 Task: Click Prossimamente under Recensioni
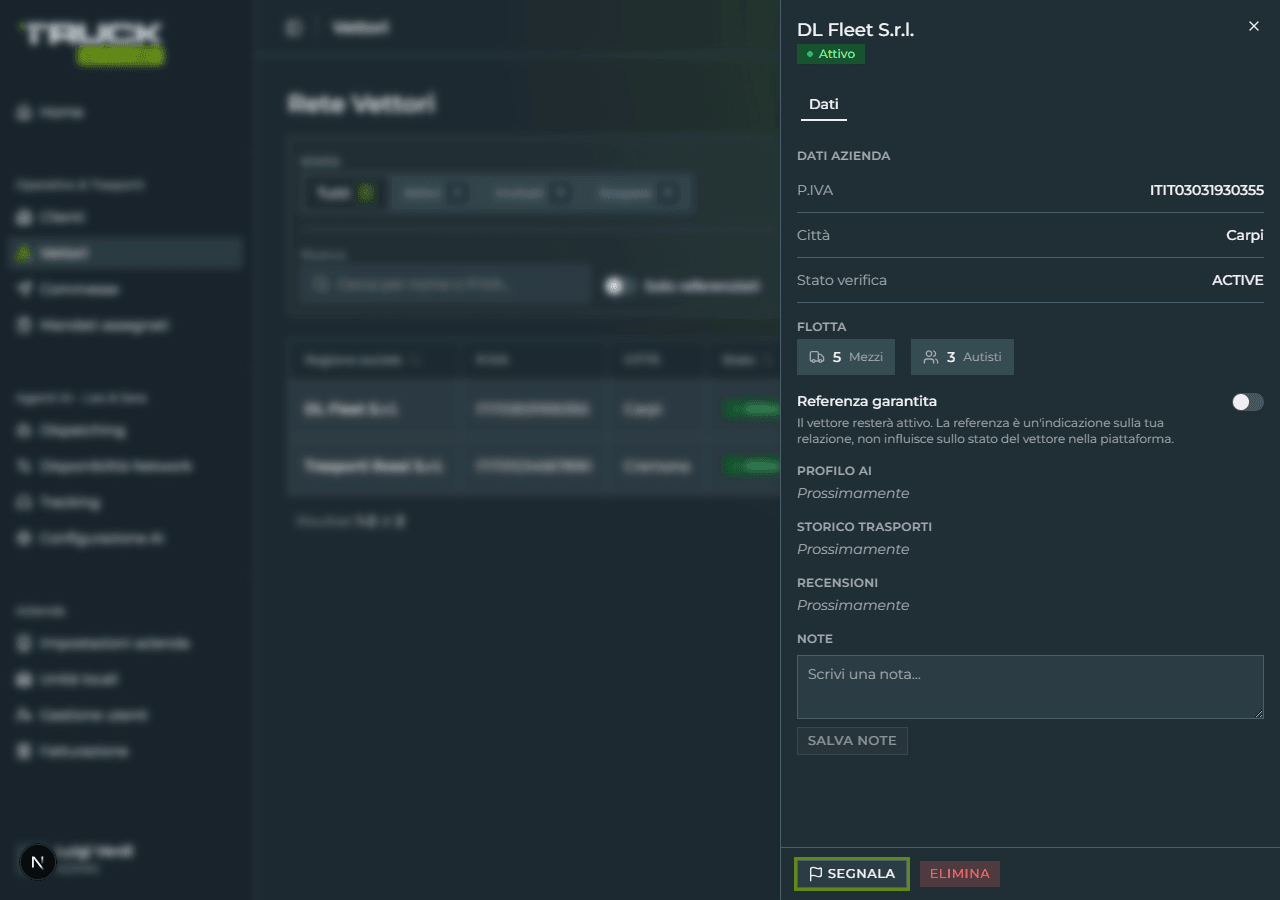[853, 605]
